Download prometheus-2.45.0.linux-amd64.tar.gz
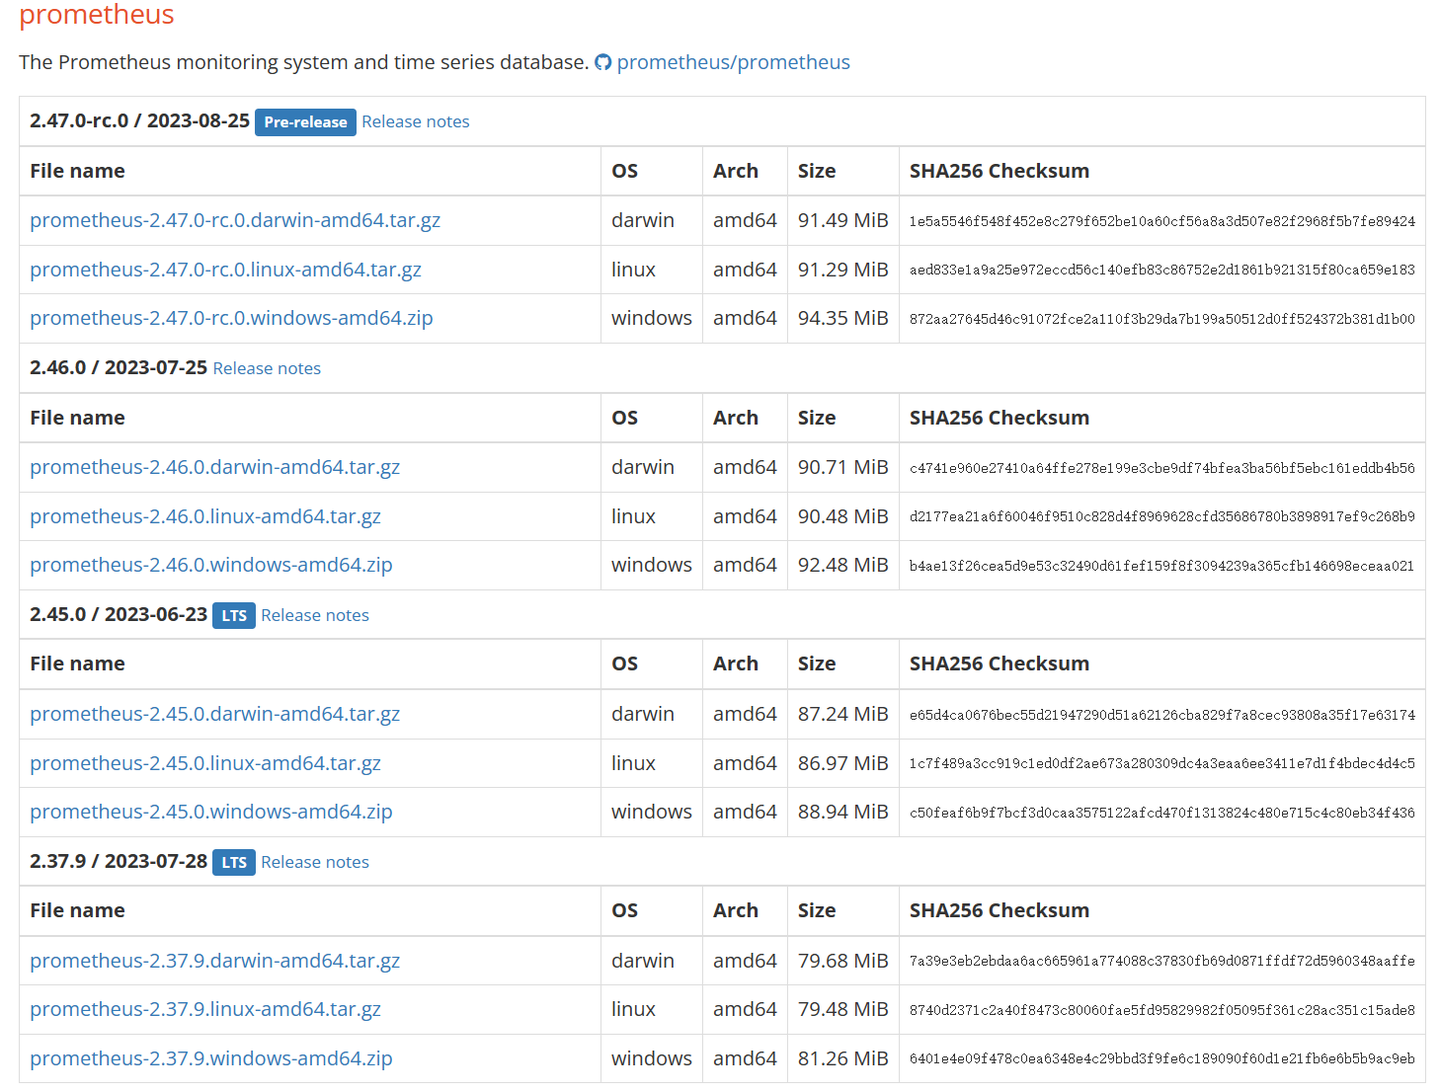 [205, 763]
